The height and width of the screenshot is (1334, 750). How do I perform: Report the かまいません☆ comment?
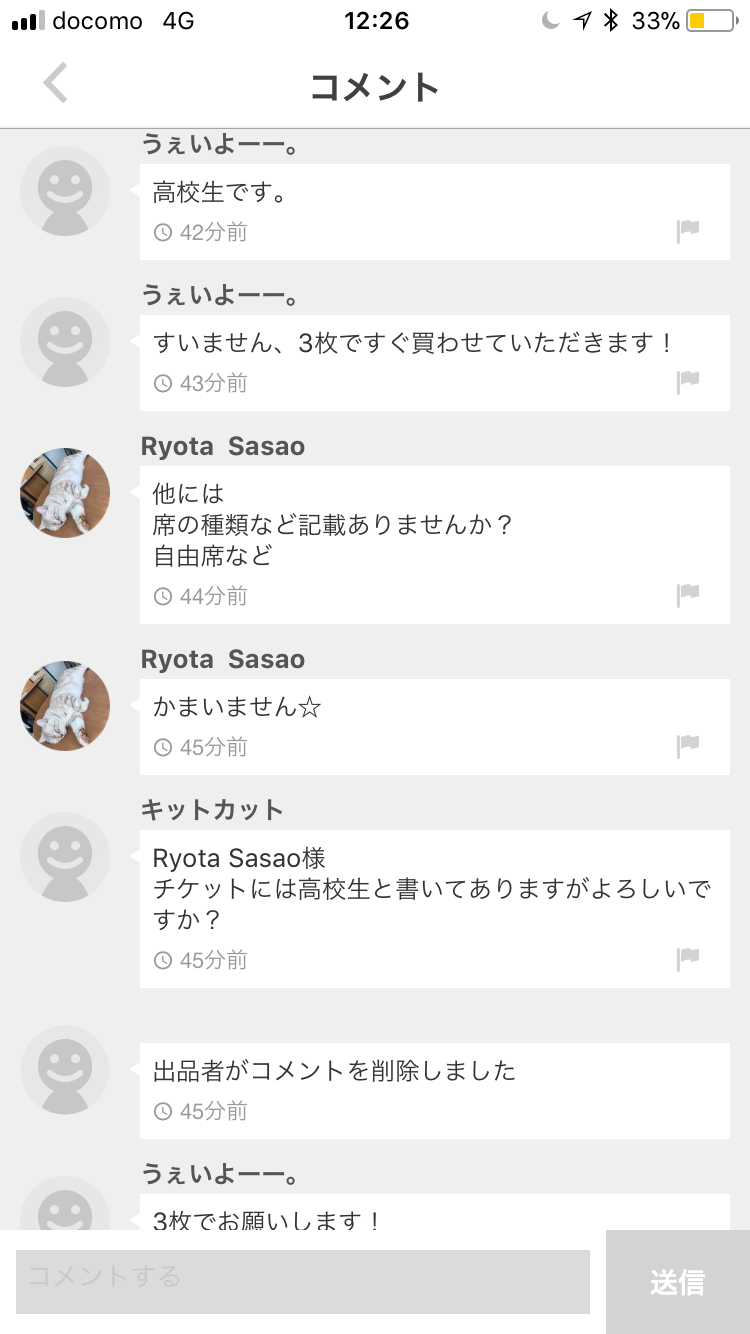[688, 746]
